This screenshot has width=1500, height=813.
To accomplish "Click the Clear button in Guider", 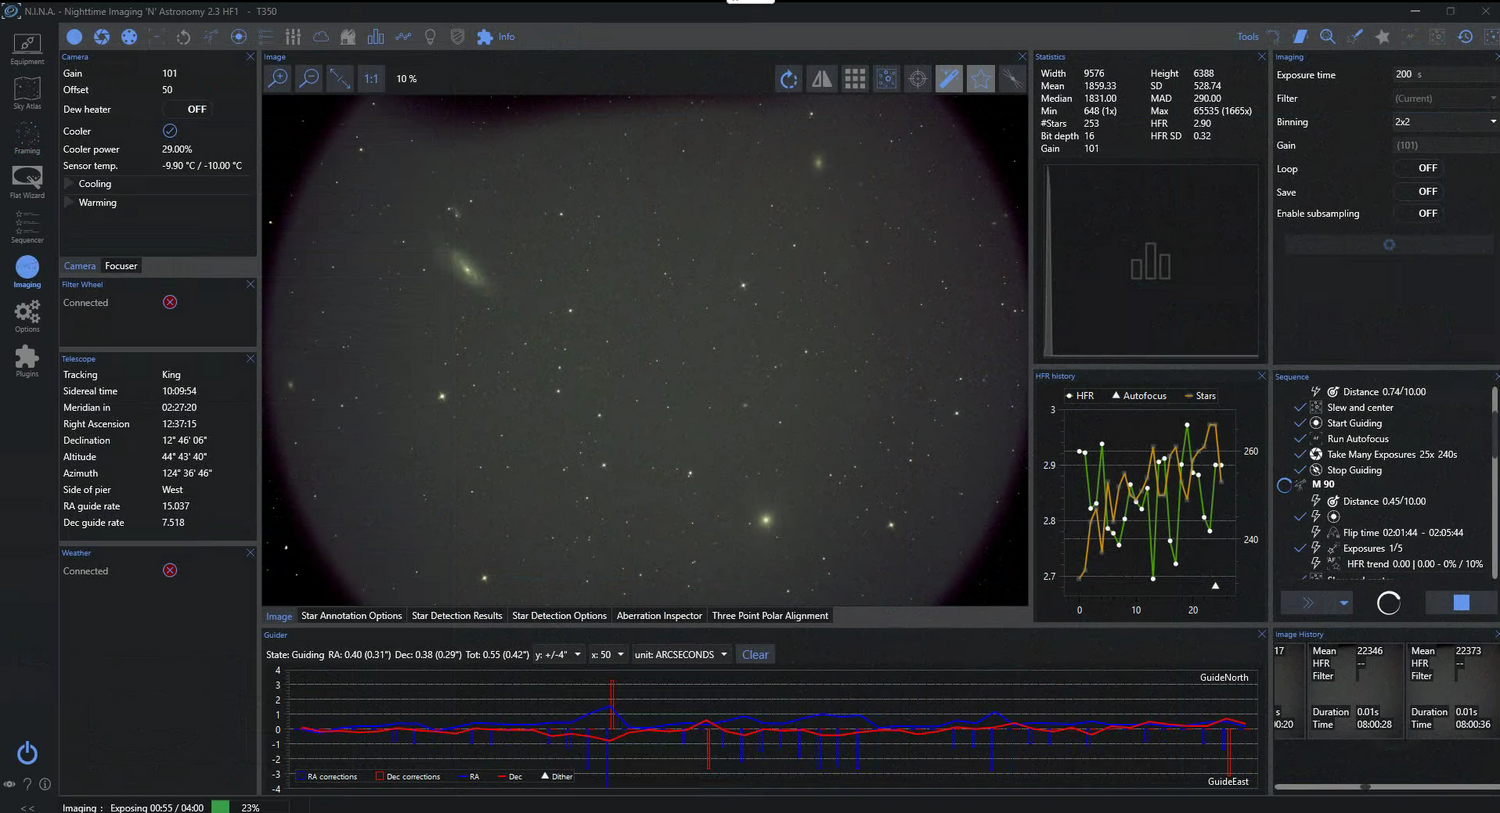I will pos(755,655).
